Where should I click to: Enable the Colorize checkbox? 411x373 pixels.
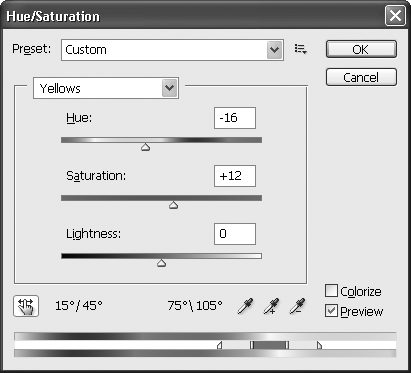pyautogui.click(x=331, y=291)
